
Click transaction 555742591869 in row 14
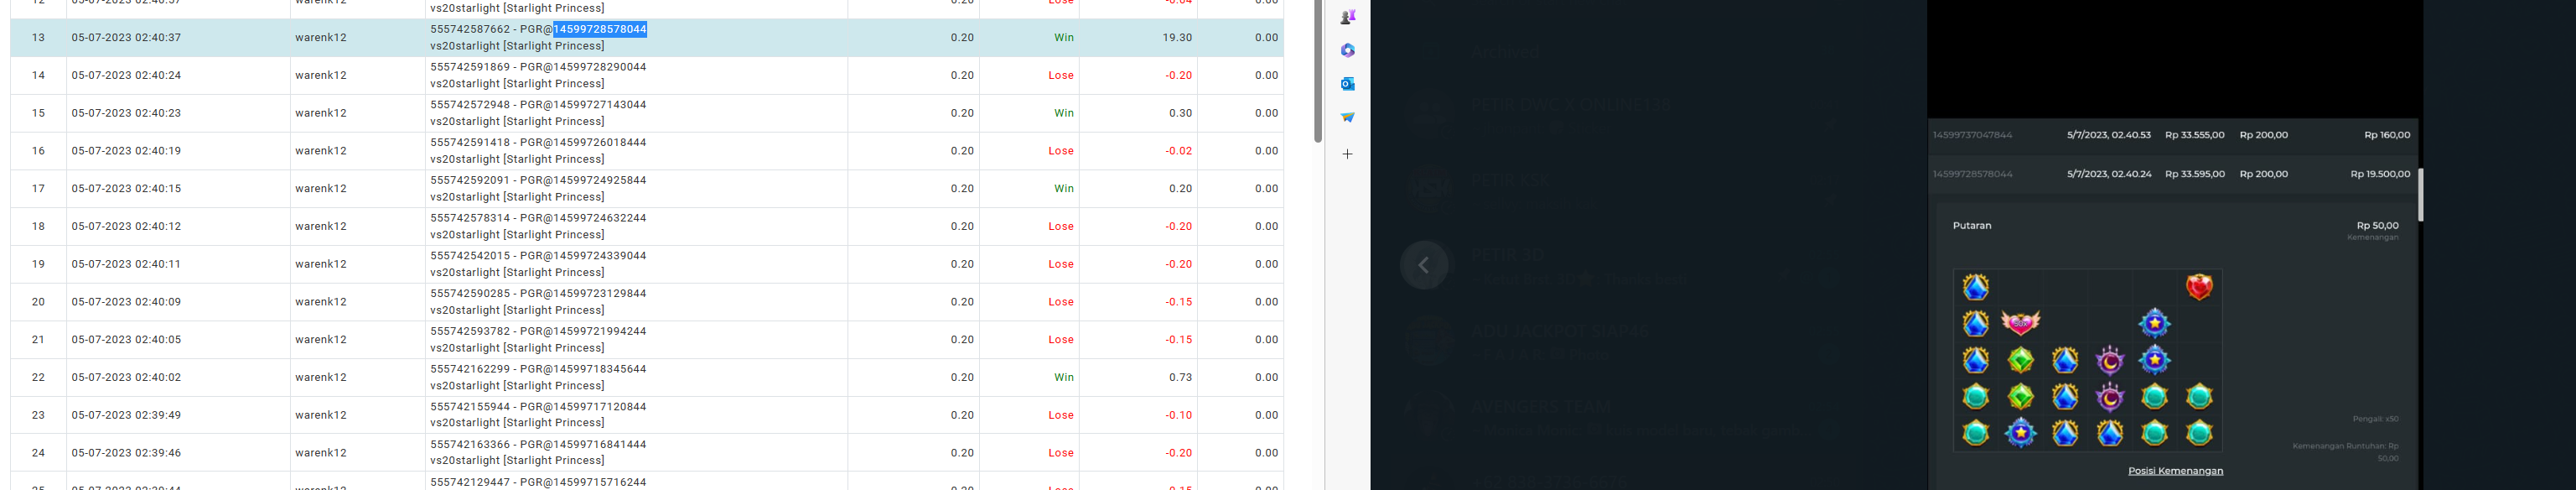(x=470, y=67)
